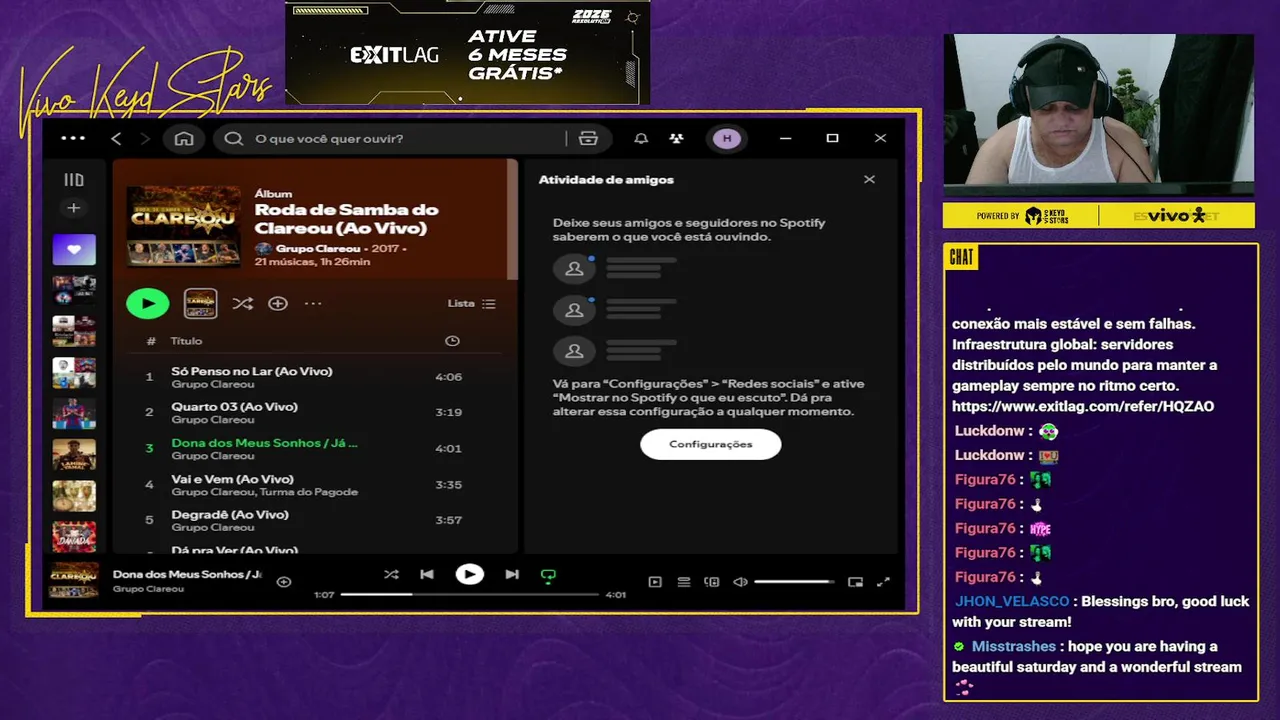Click the ExitLag banner ad
The height and width of the screenshot is (720, 1280).
pos(468,53)
